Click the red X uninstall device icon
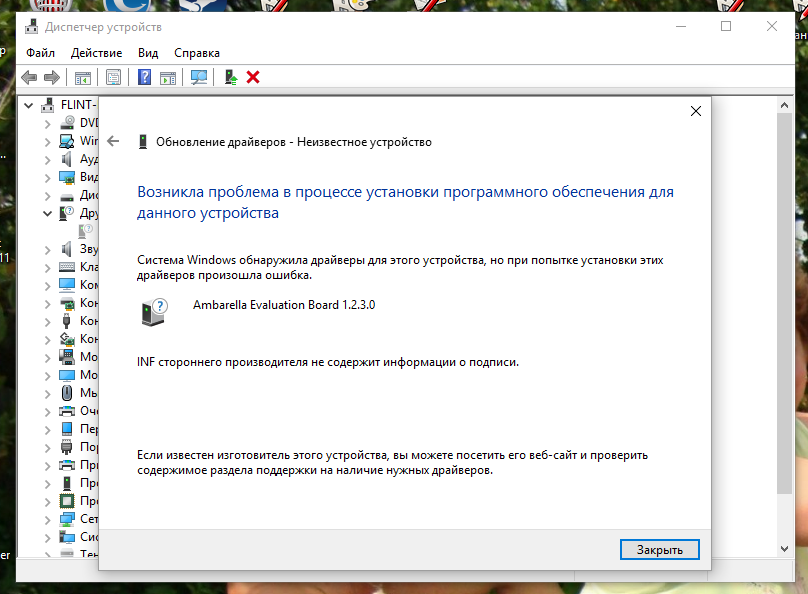 coord(253,77)
